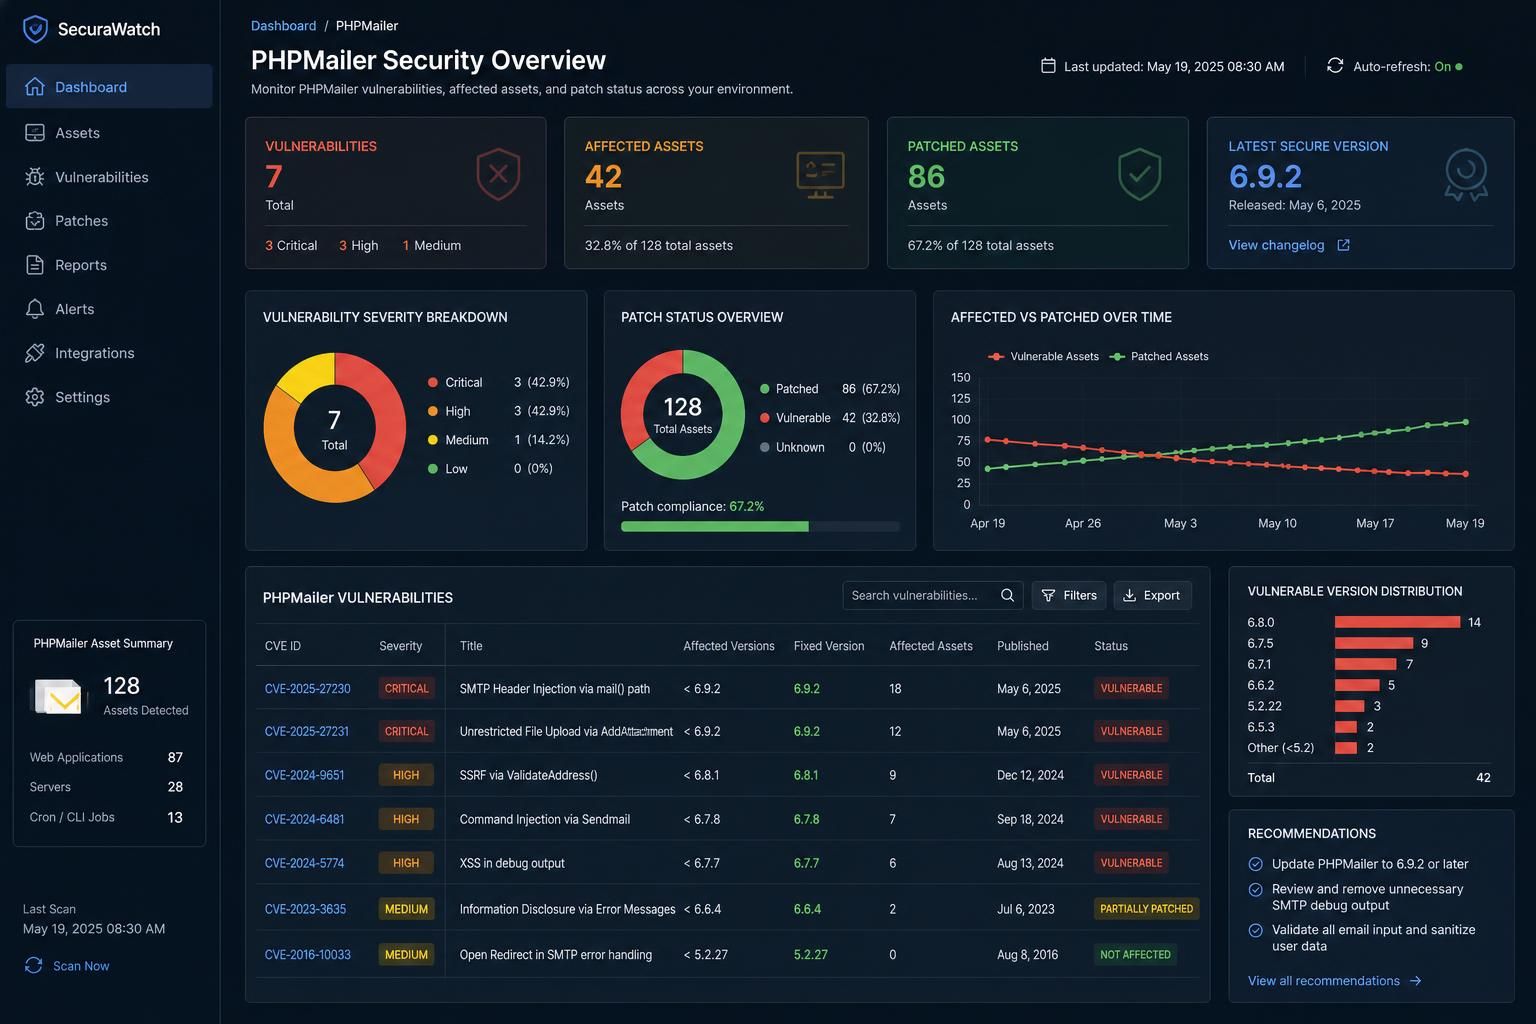Click the Scan Now link
This screenshot has height=1024, width=1536.
tap(81, 966)
